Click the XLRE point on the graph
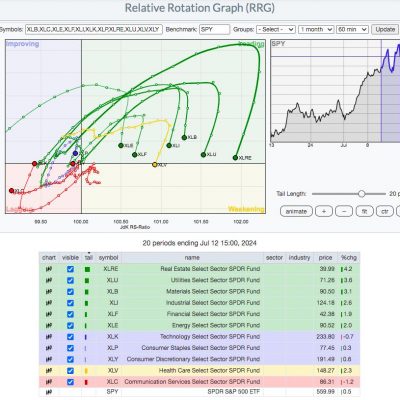This screenshot has width=400, height=400. pos(235,158)
